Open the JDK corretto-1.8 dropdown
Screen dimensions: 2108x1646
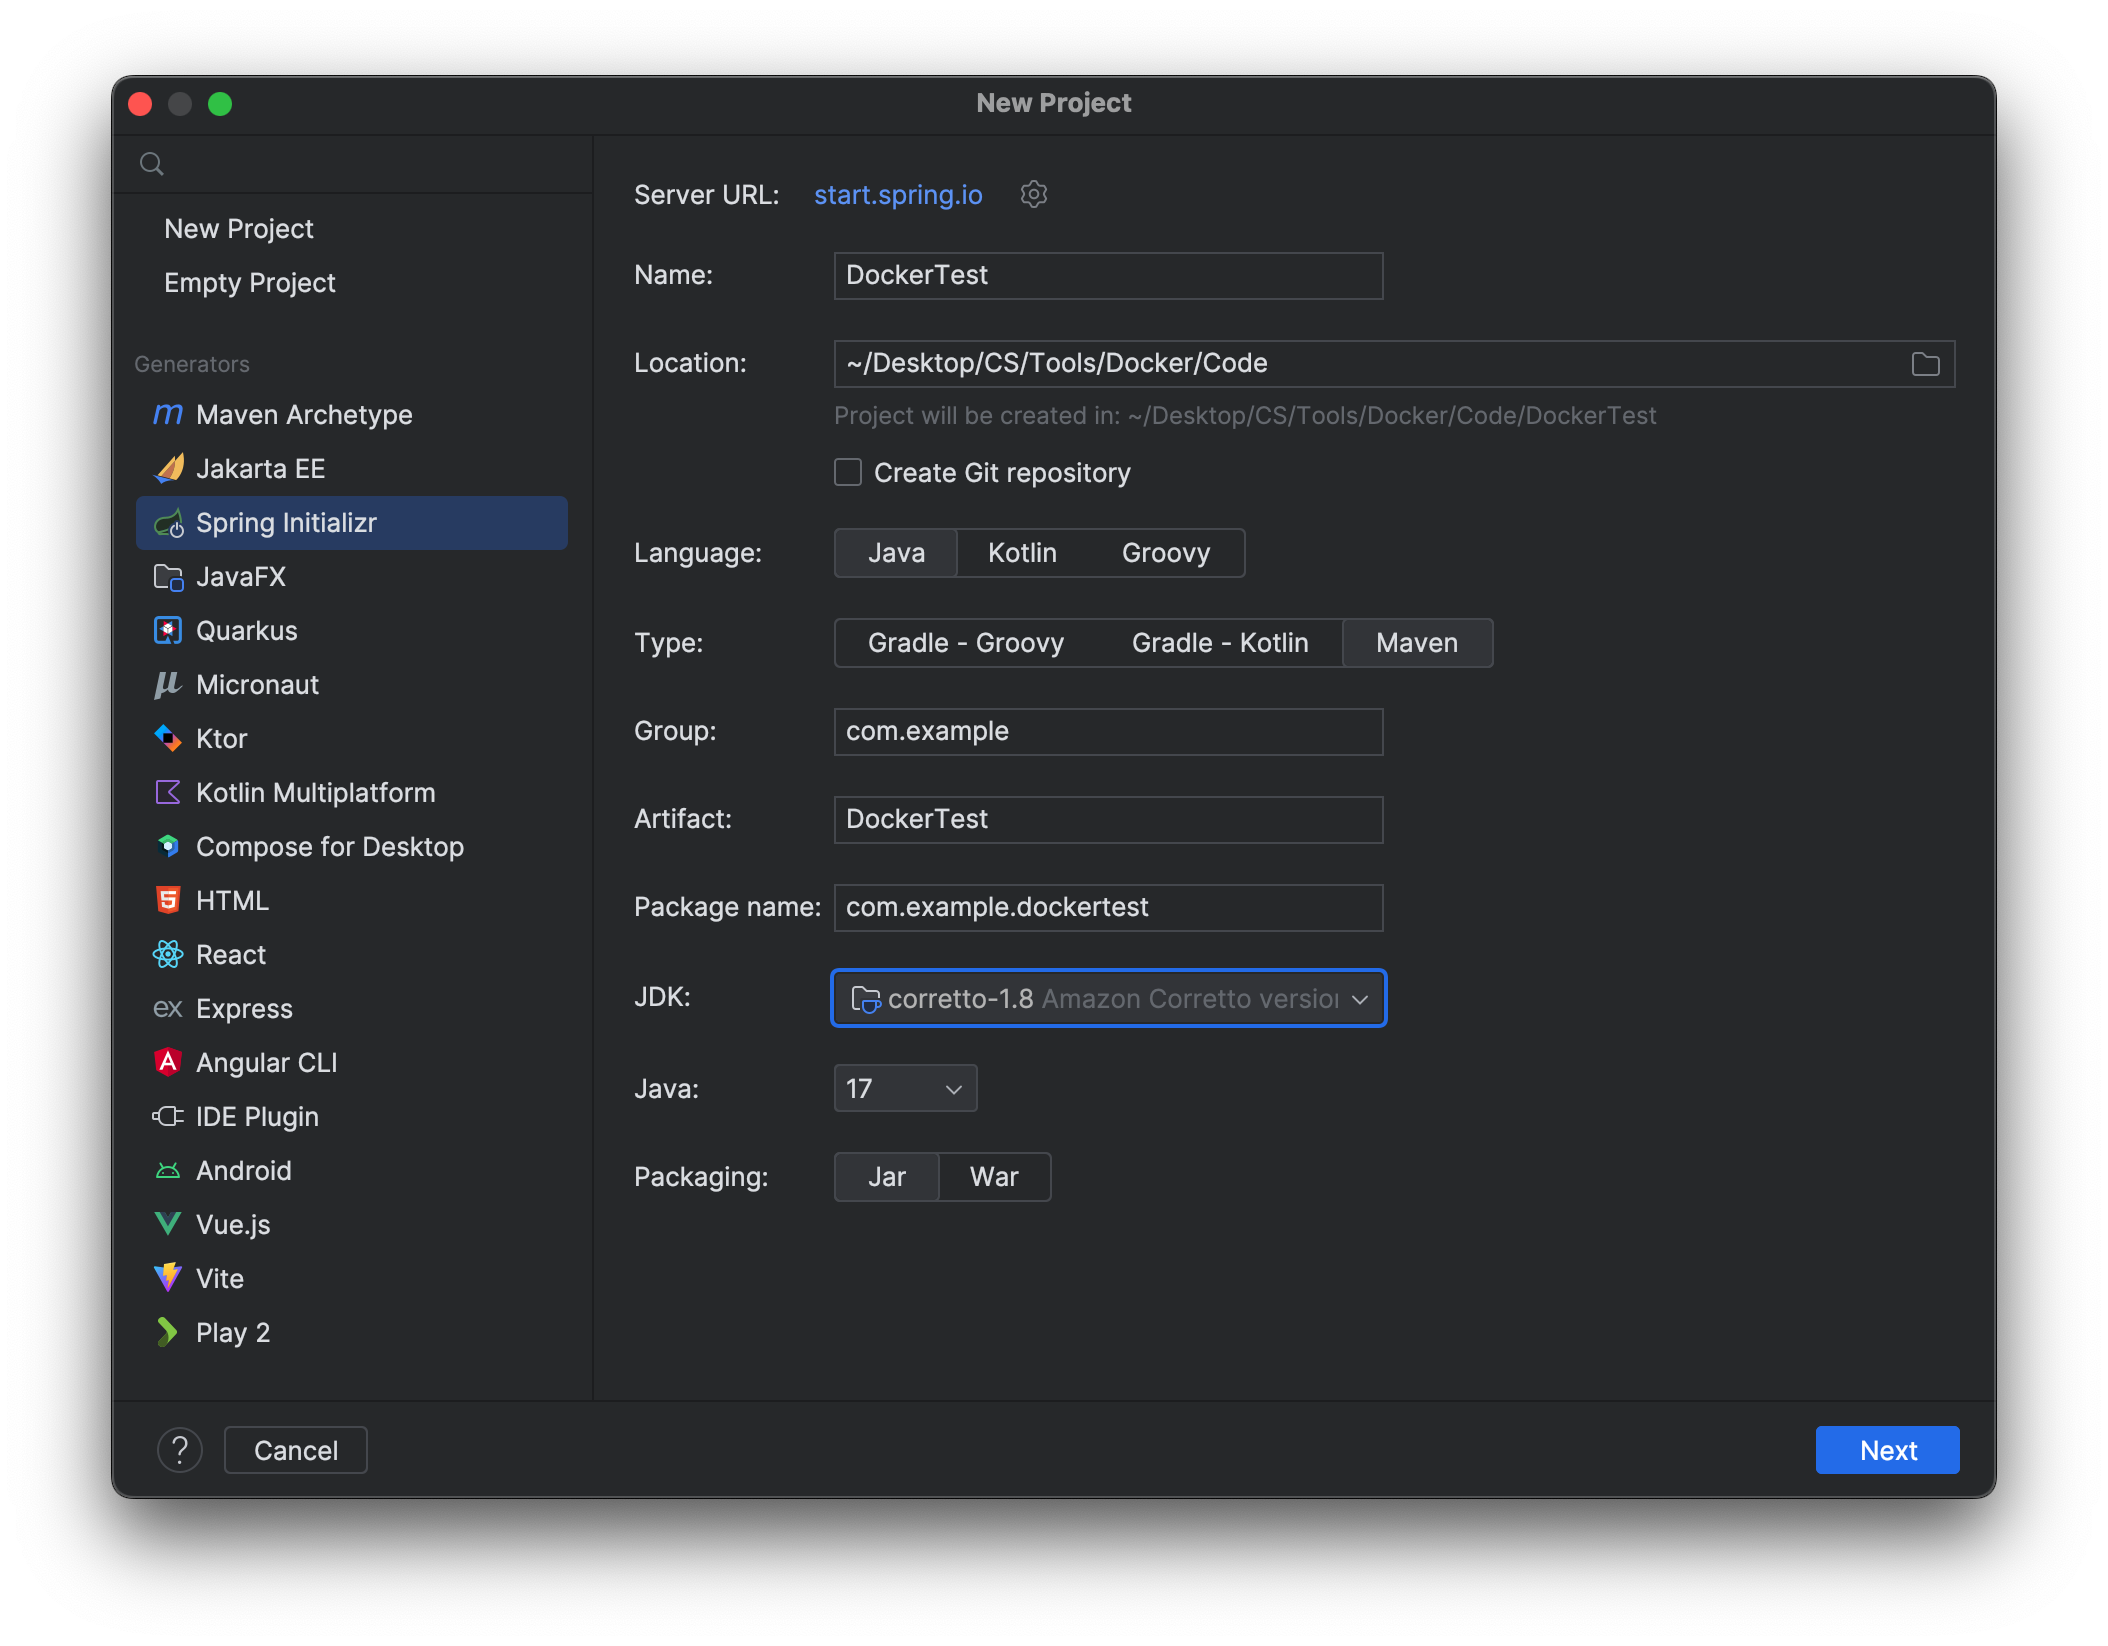(x=1109, y=998)
